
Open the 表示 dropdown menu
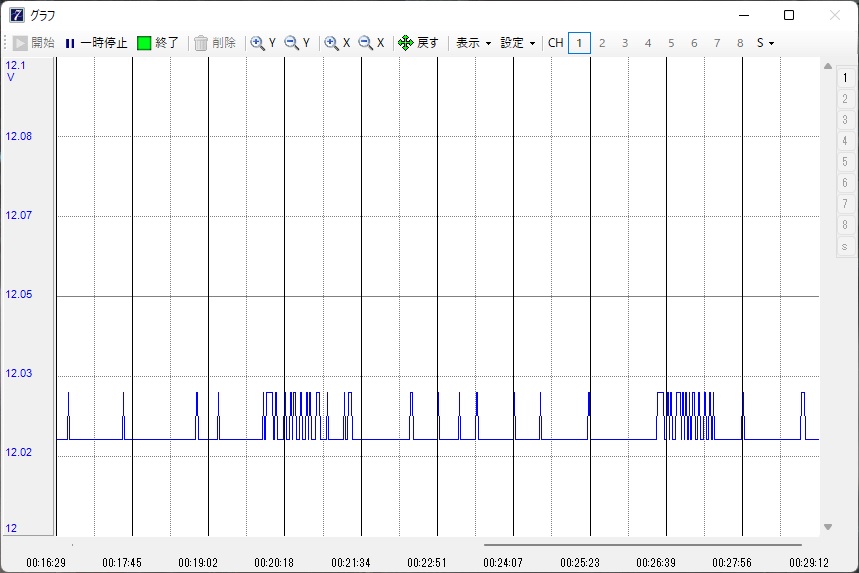coord(473,43)
